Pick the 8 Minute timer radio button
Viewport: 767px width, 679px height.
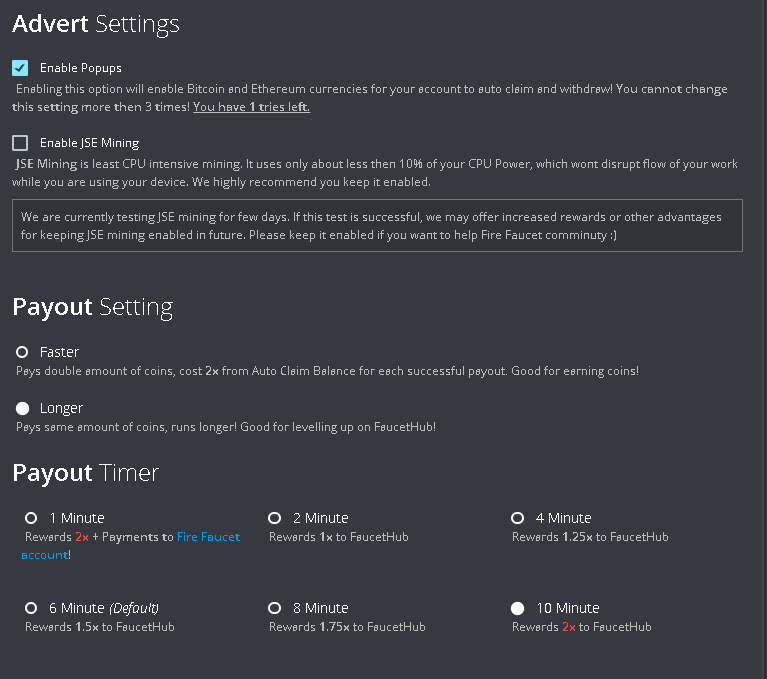[274, 608]
